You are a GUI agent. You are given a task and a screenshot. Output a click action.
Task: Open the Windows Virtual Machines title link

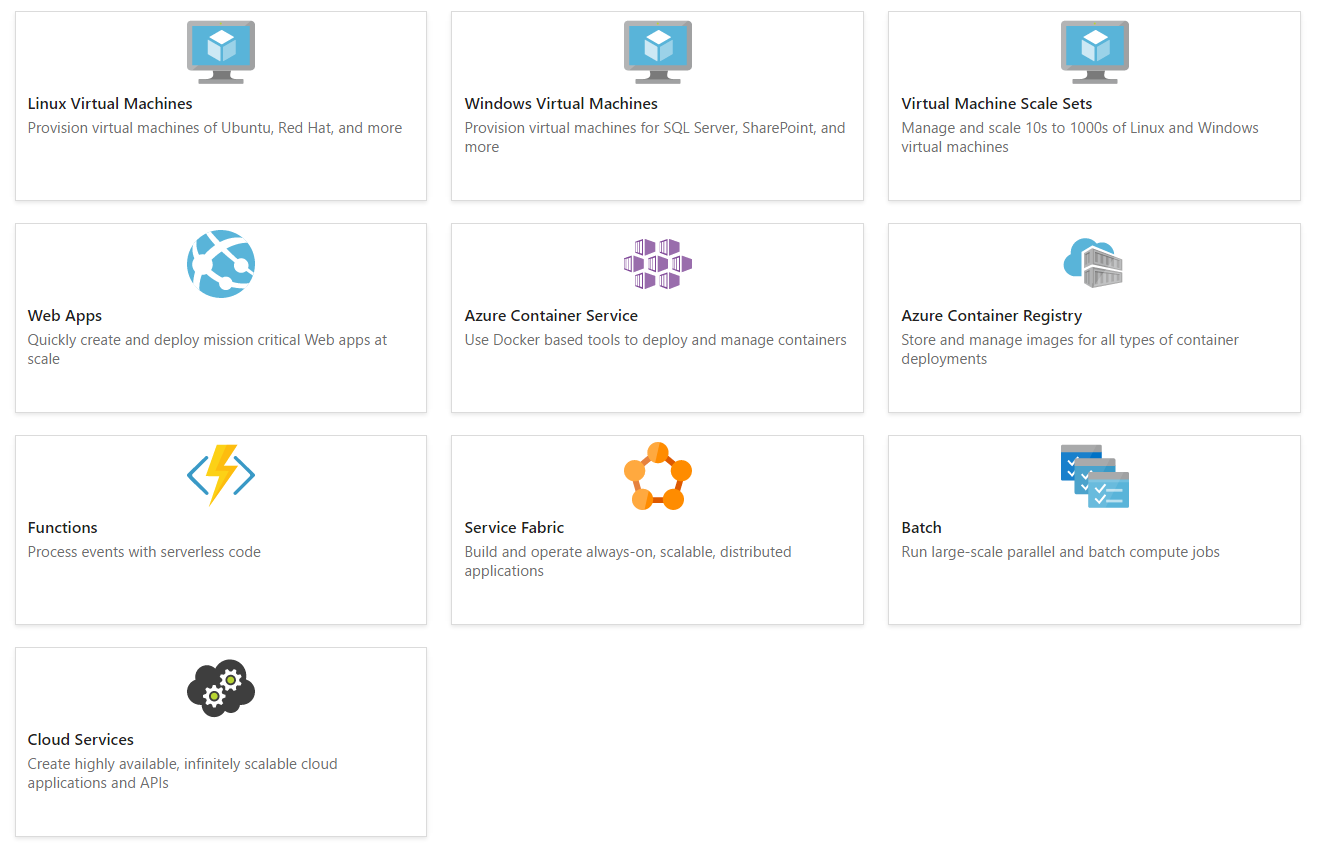click(561, 104)
